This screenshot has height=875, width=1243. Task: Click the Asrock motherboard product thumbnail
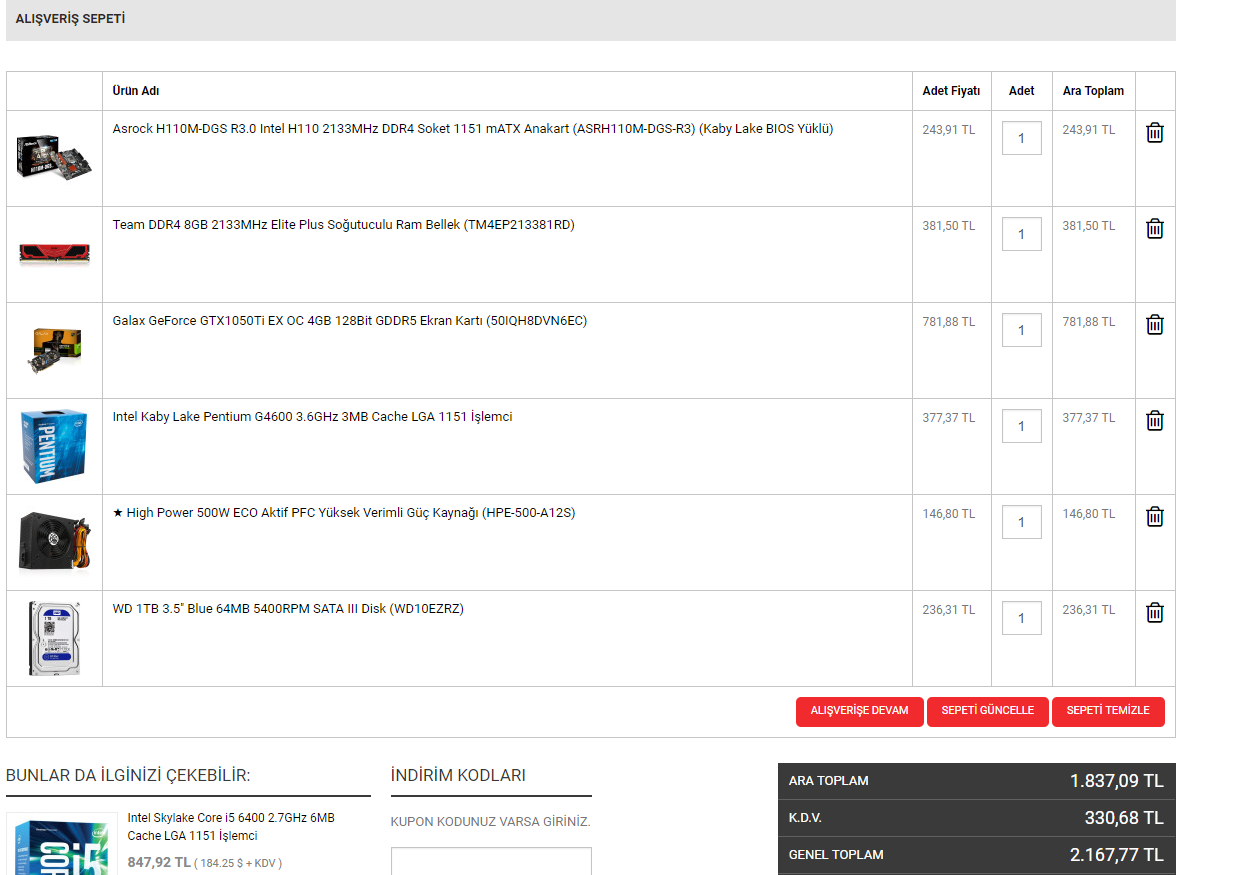pos(54,157)
